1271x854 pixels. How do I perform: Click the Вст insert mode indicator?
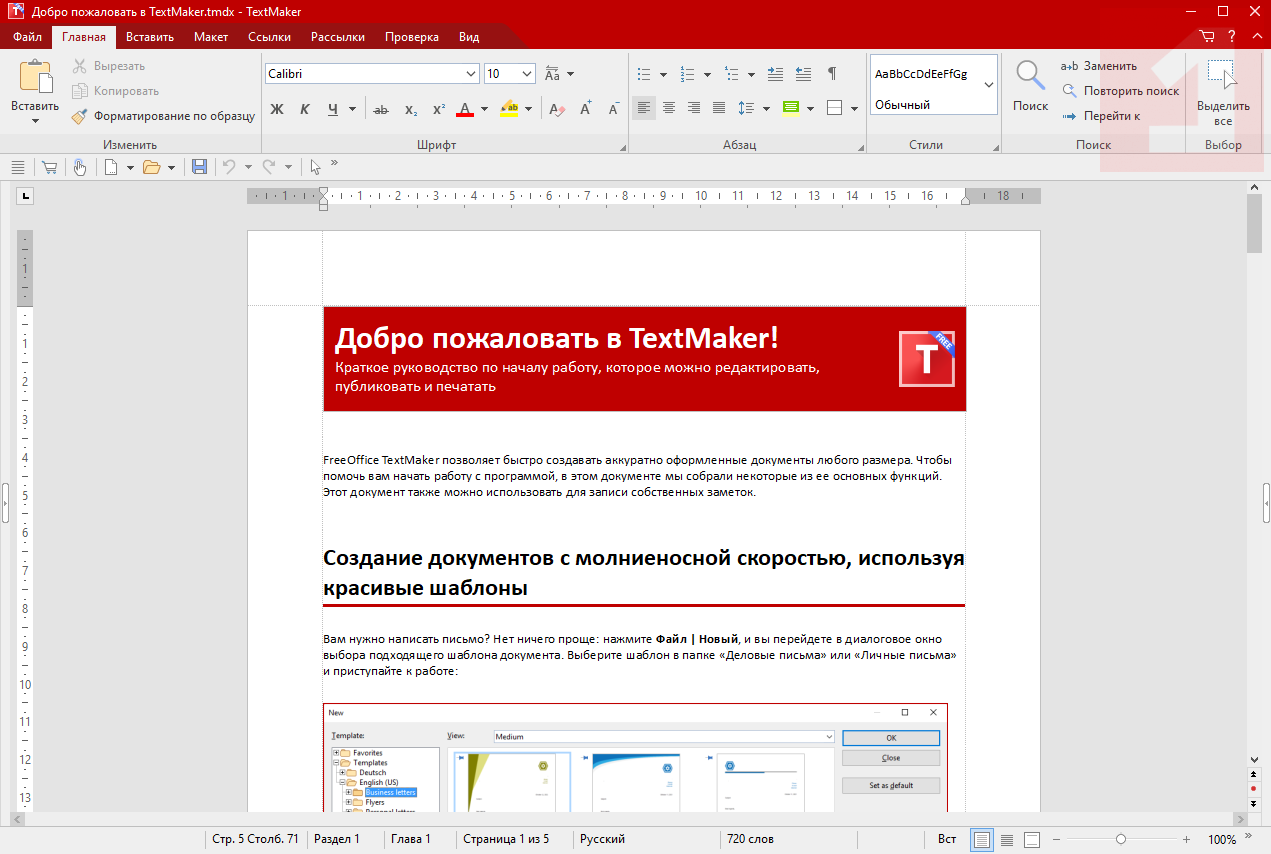coord(947,839)
